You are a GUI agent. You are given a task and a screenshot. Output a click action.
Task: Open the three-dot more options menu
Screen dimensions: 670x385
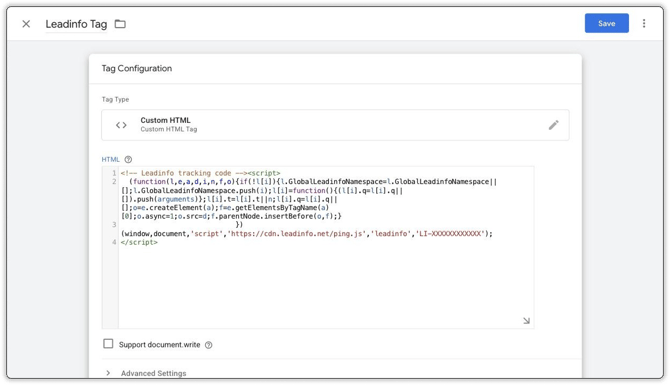[644, 23]
